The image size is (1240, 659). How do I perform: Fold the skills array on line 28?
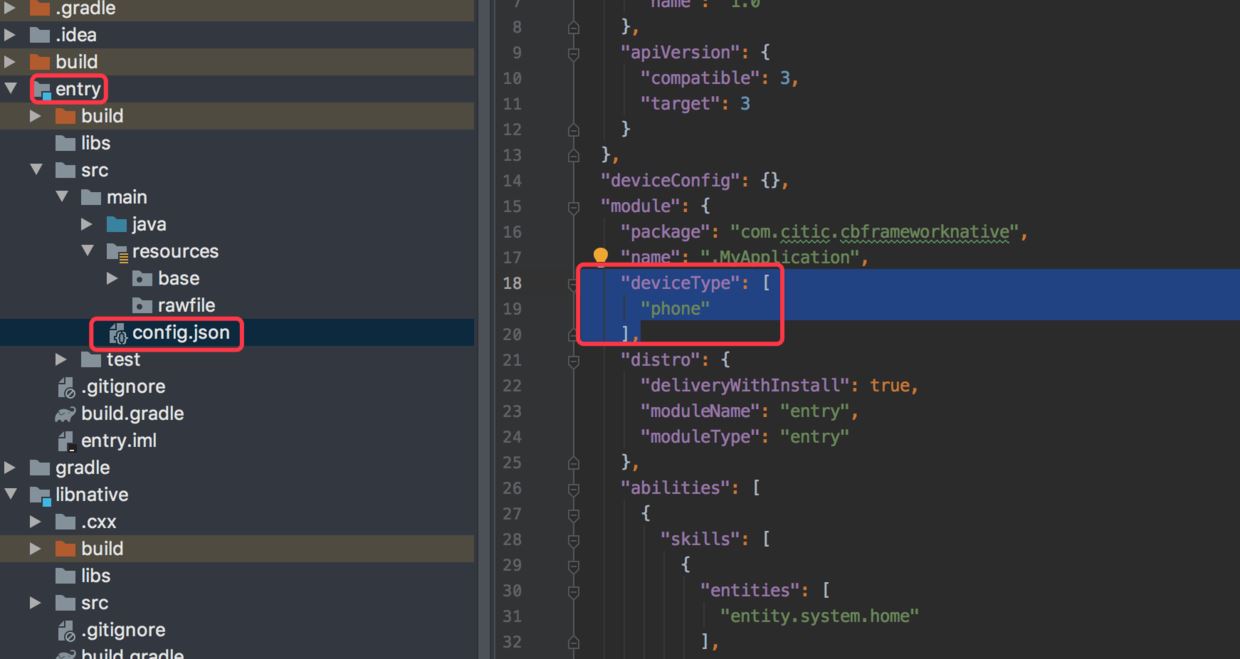point(573,539)
